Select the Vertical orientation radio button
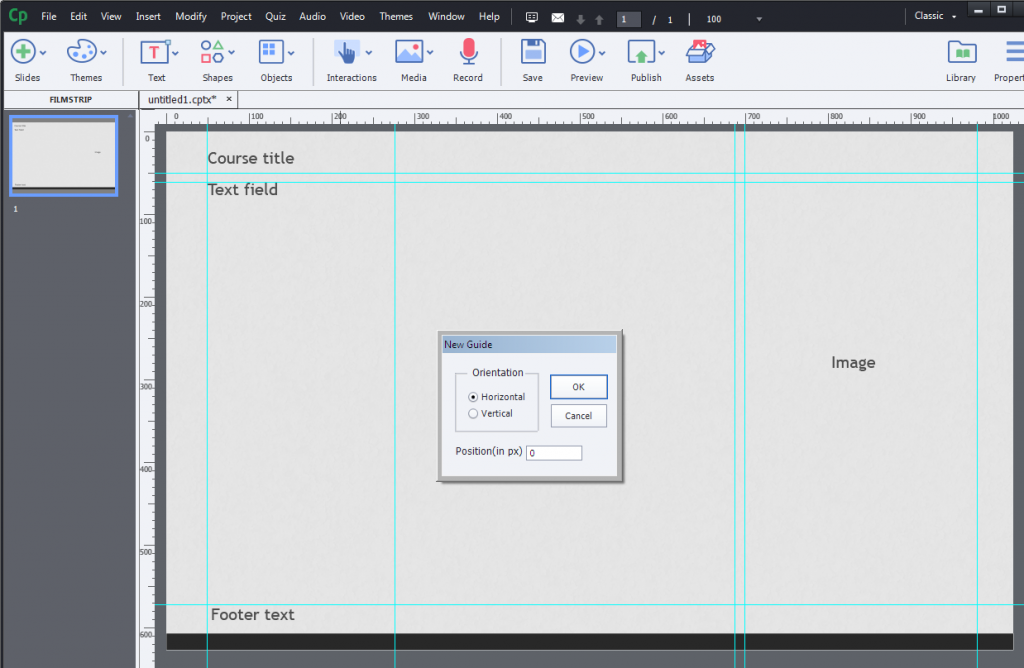The image size is (1024, 668). pos(473,413)
